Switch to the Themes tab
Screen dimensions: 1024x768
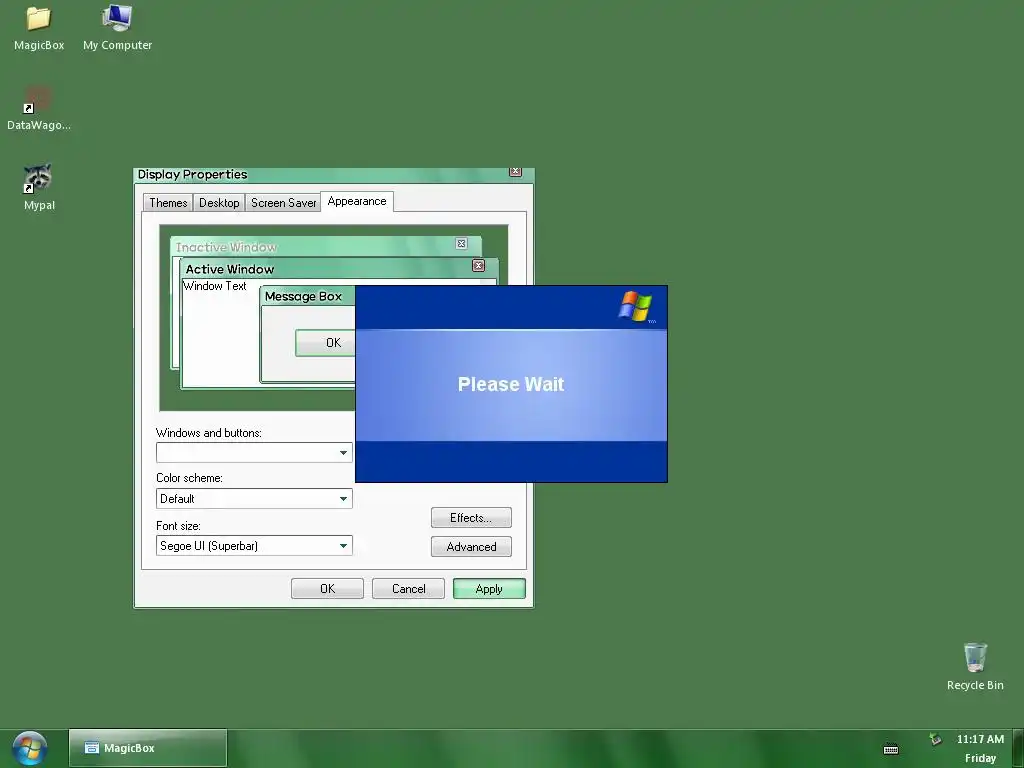click(168, 203)
